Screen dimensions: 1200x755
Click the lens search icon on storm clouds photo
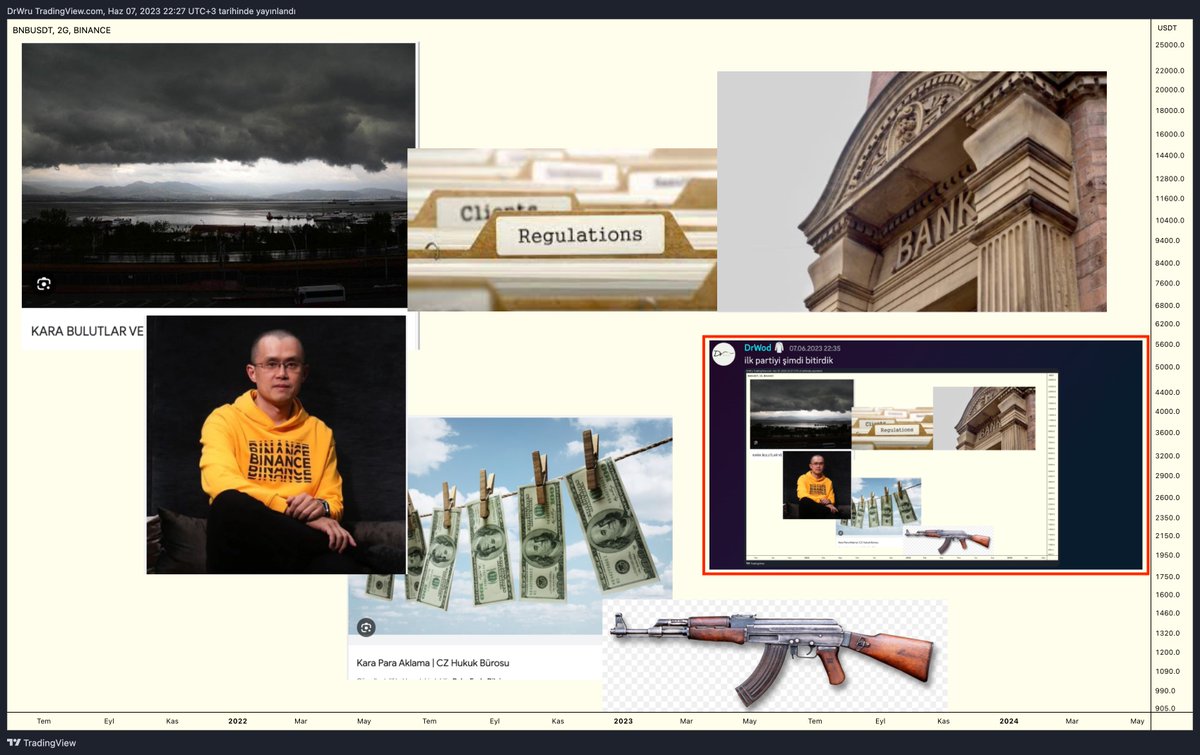[x=44, y=284]
